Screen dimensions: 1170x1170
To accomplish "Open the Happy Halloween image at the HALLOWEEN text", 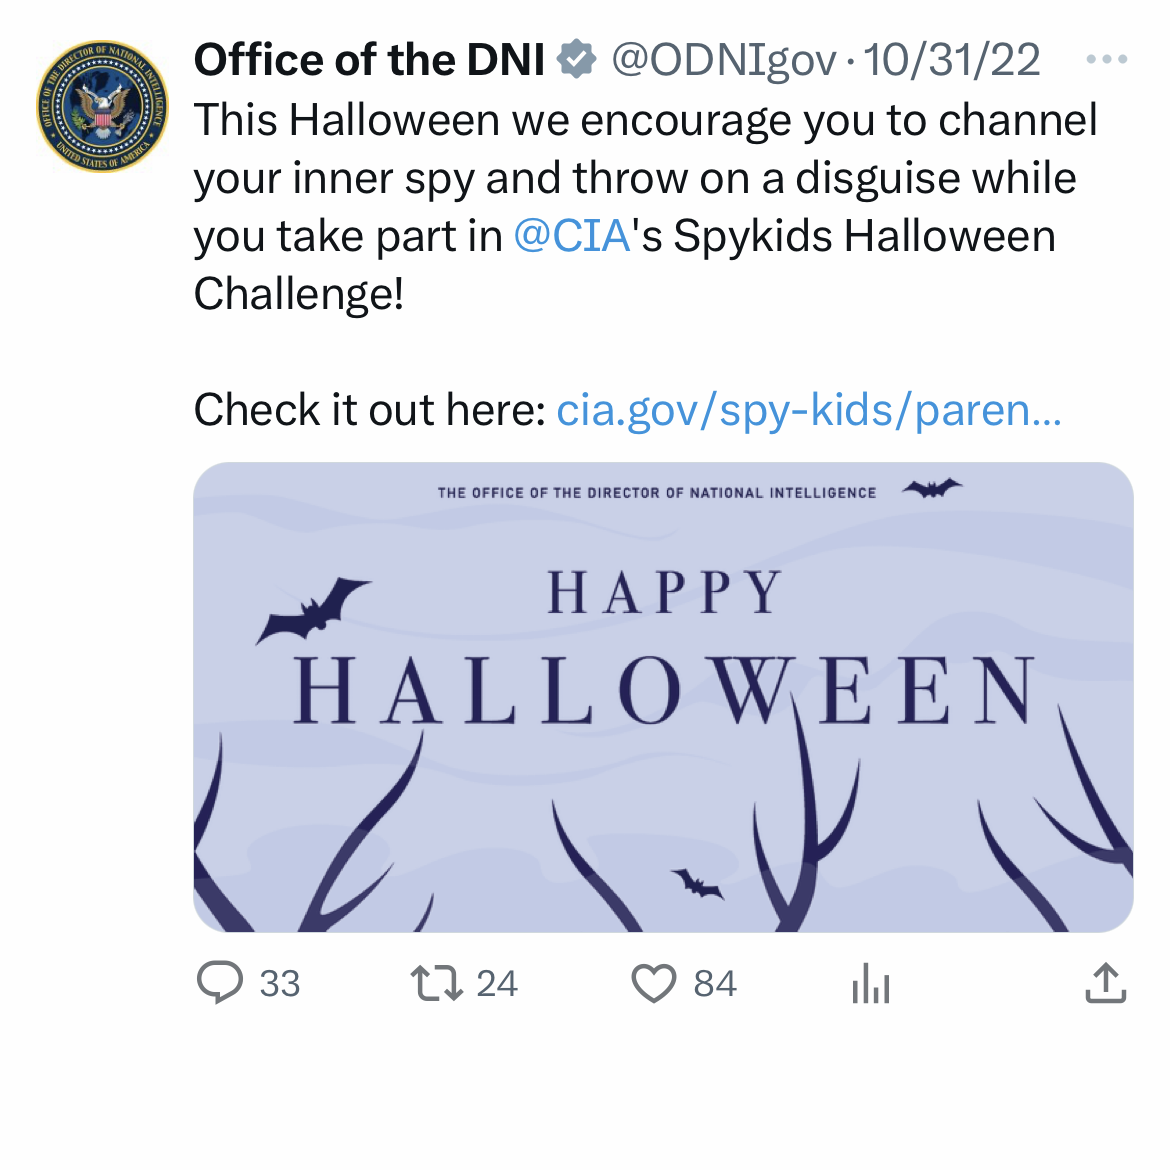I will click(664, 690).
